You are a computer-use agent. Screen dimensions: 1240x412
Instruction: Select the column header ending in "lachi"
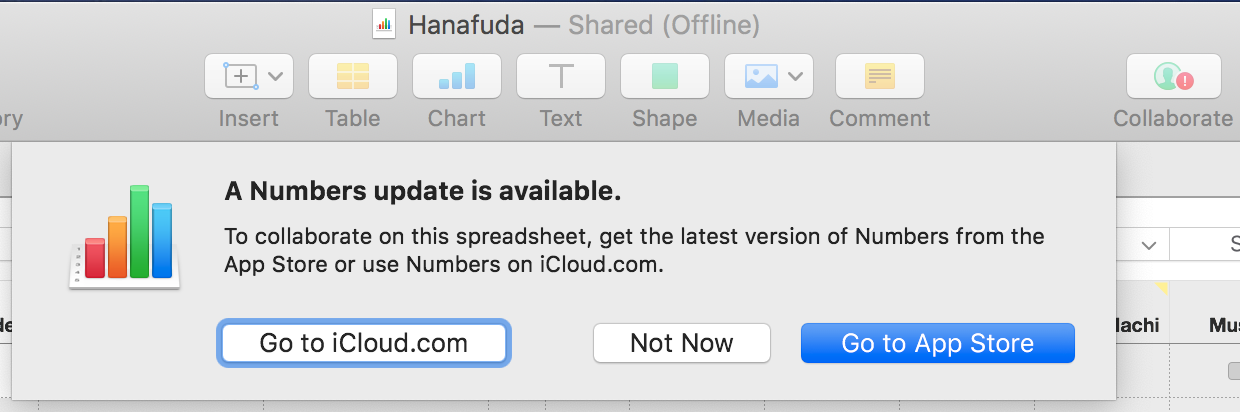[x=1138, y=324]
